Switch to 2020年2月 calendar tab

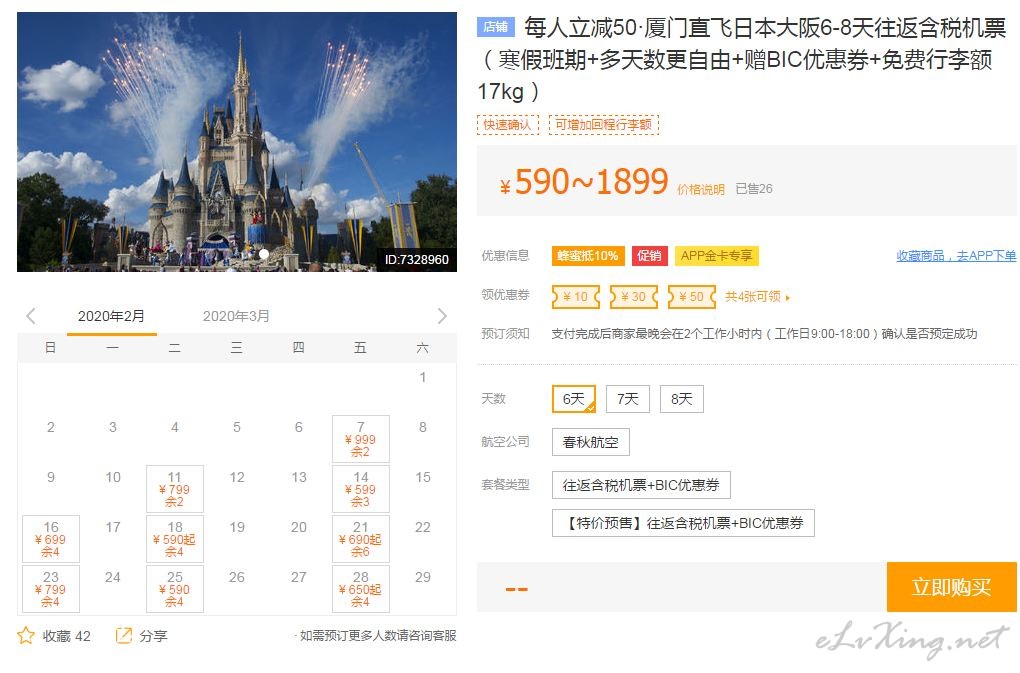pyautogui.click(x=111, y=316)
